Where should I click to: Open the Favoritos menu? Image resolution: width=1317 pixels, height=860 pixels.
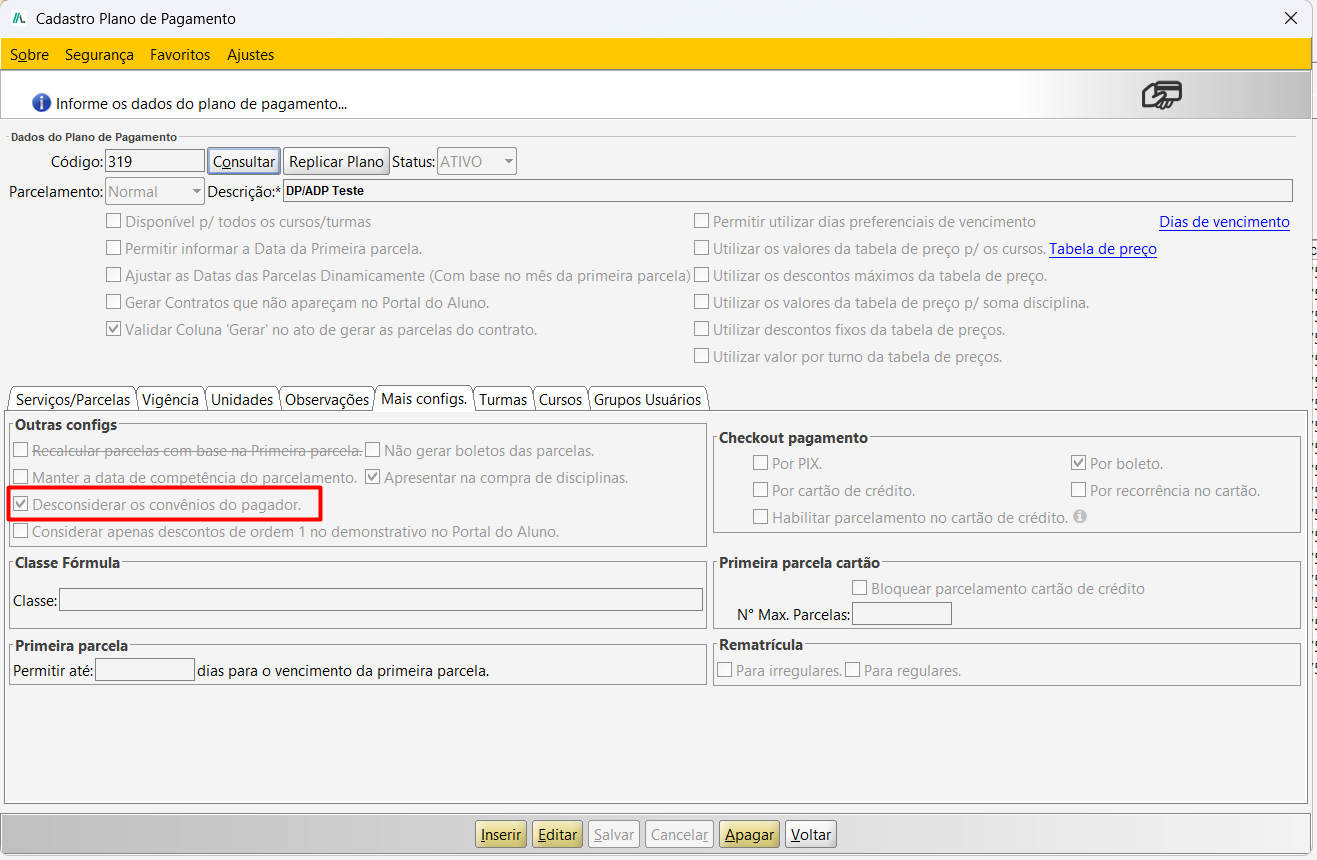point(180,55)
